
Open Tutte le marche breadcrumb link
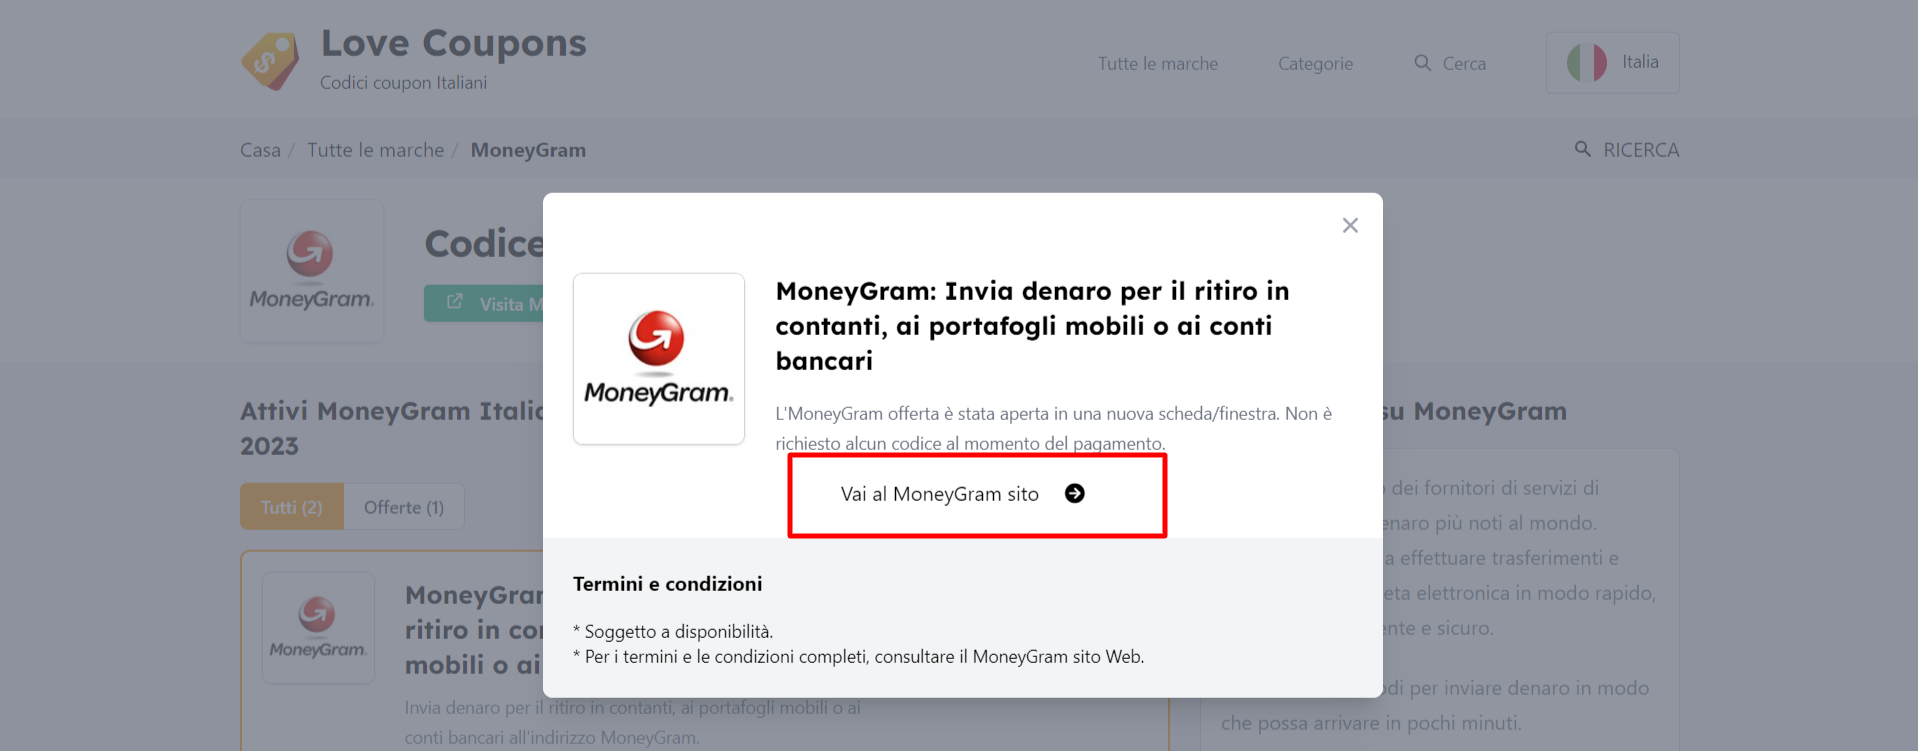click(375, 150)
